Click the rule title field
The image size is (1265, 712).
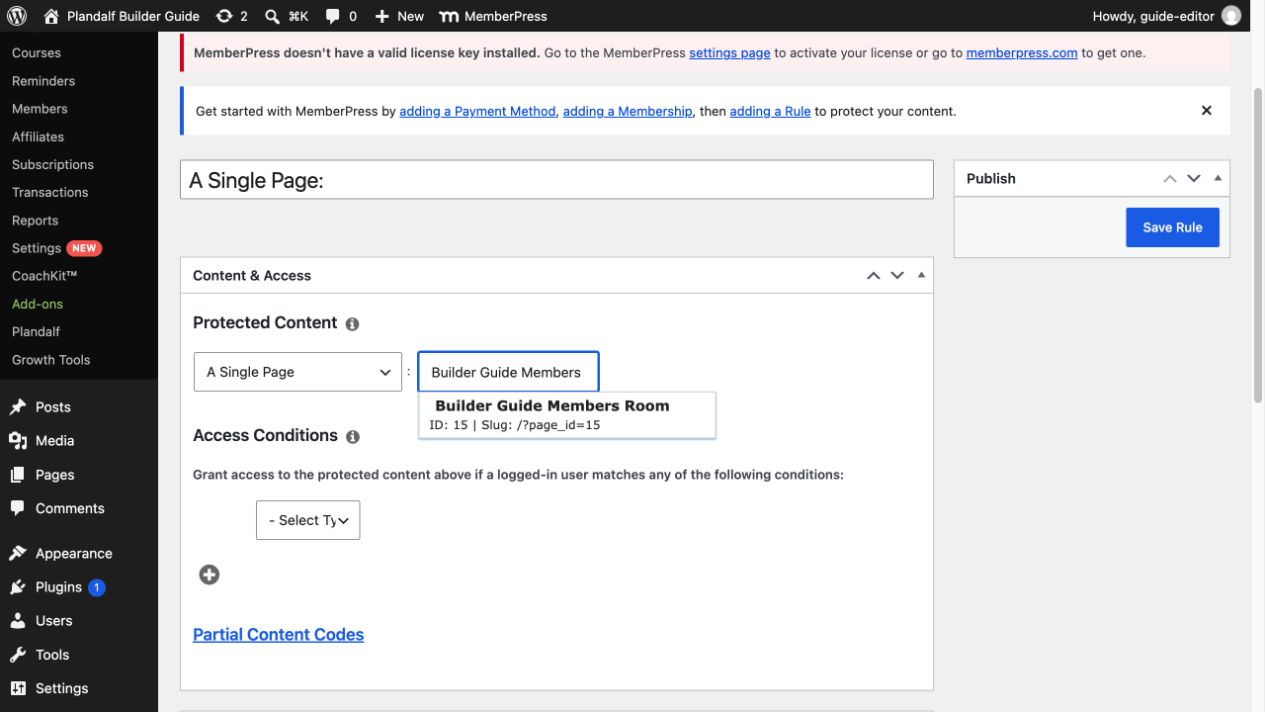tap(557, 180)
